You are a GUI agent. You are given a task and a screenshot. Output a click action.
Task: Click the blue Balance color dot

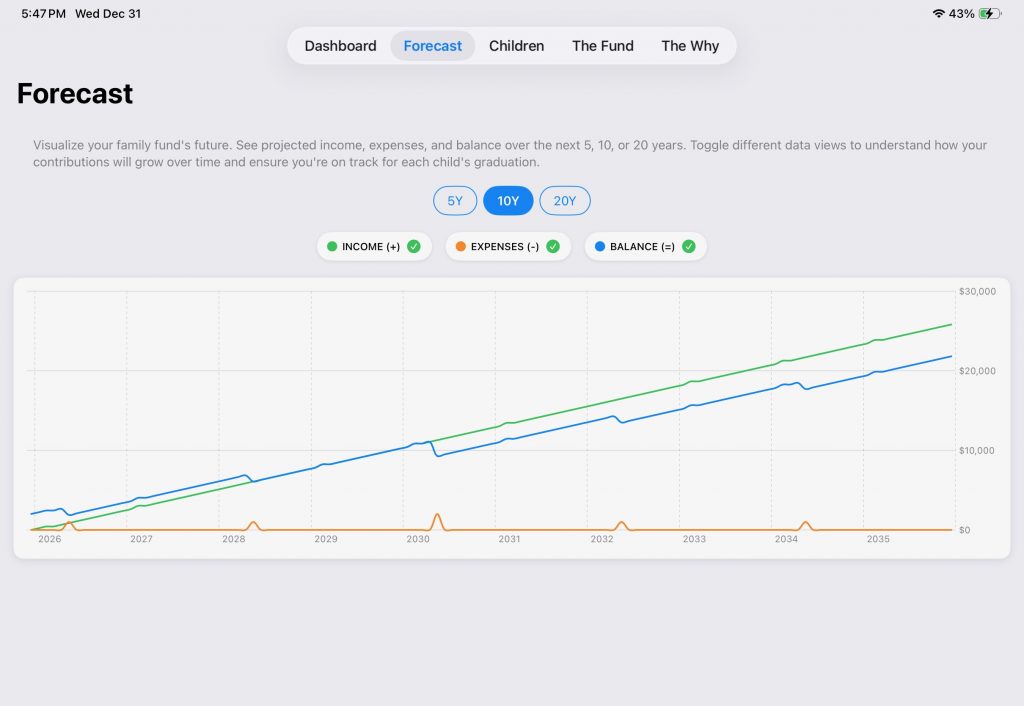pyautogui.click(x=600, y=247)
